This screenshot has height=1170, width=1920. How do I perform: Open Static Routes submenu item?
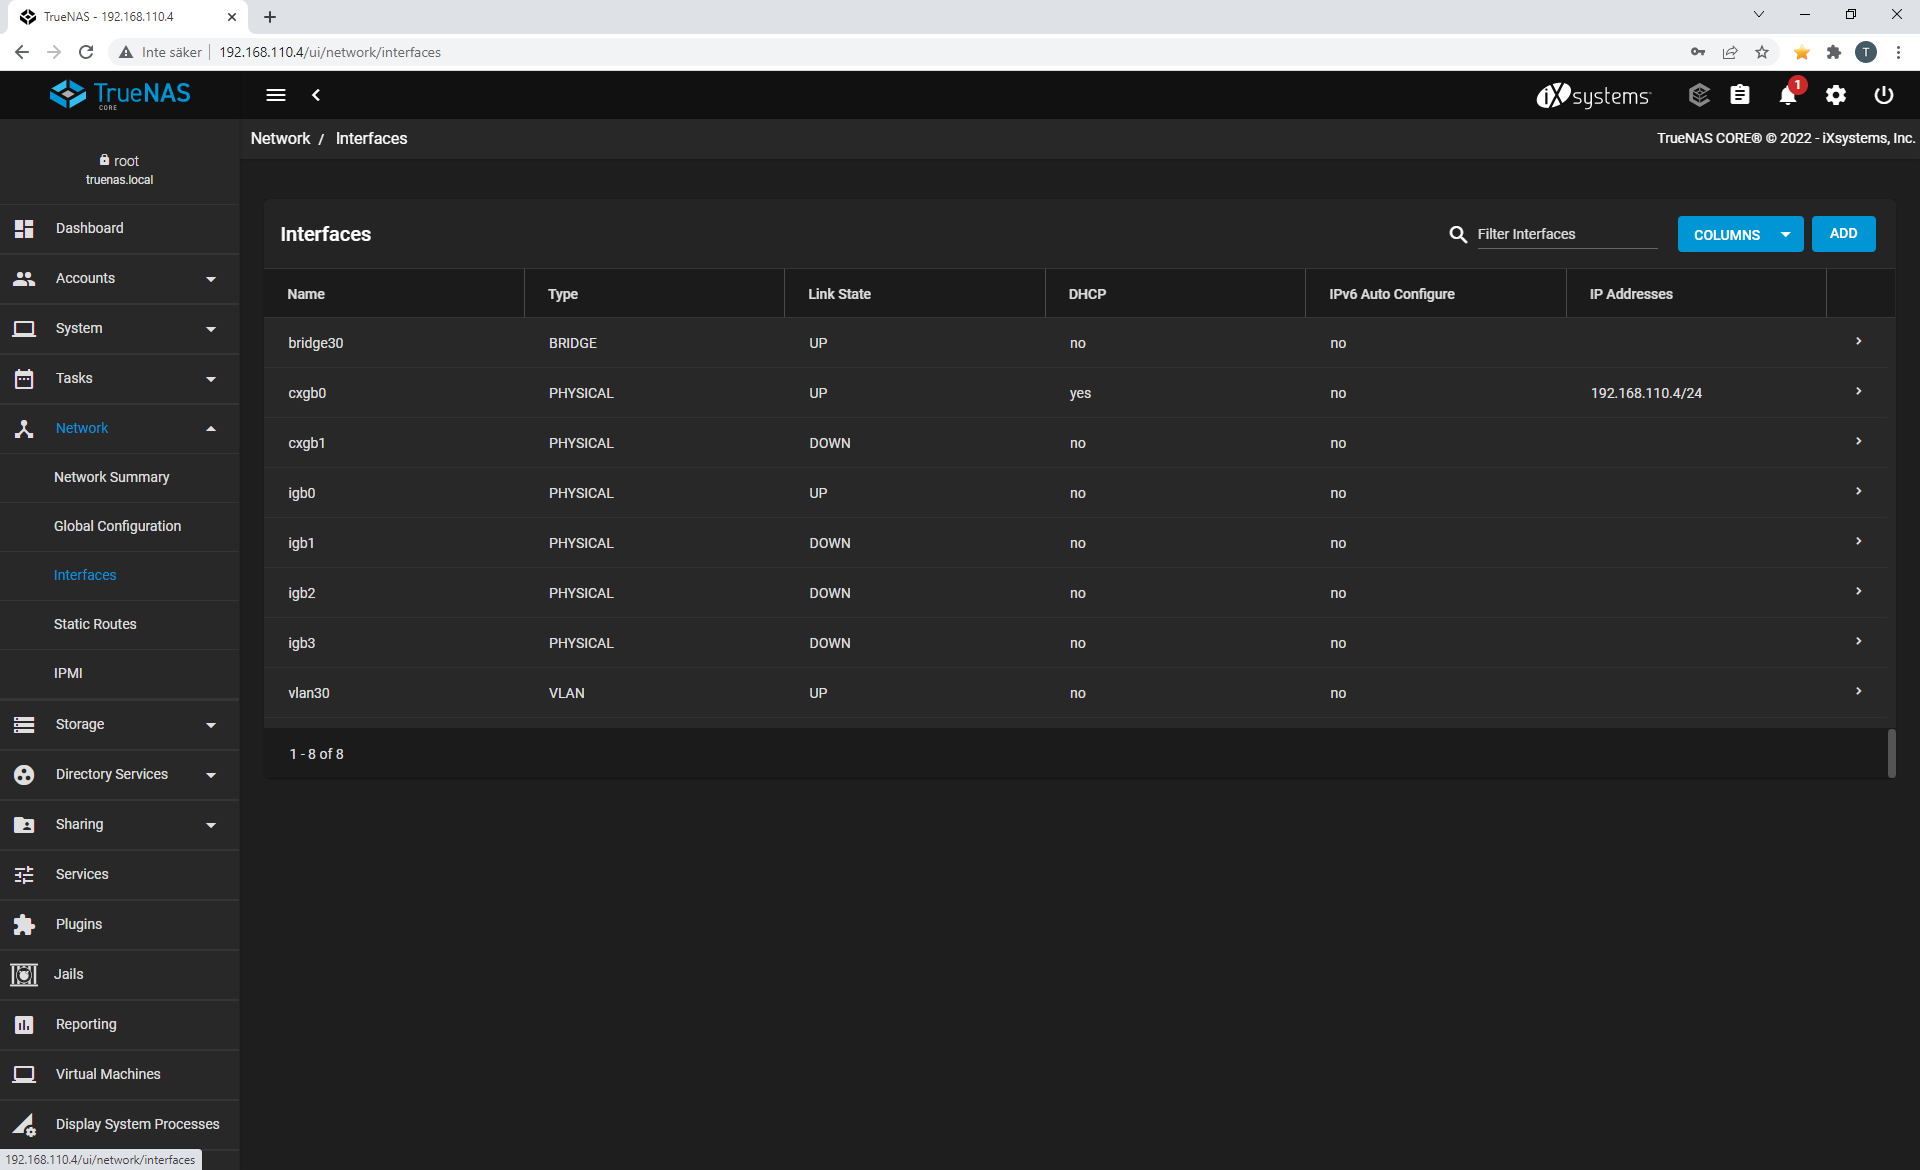pos(95,624)
